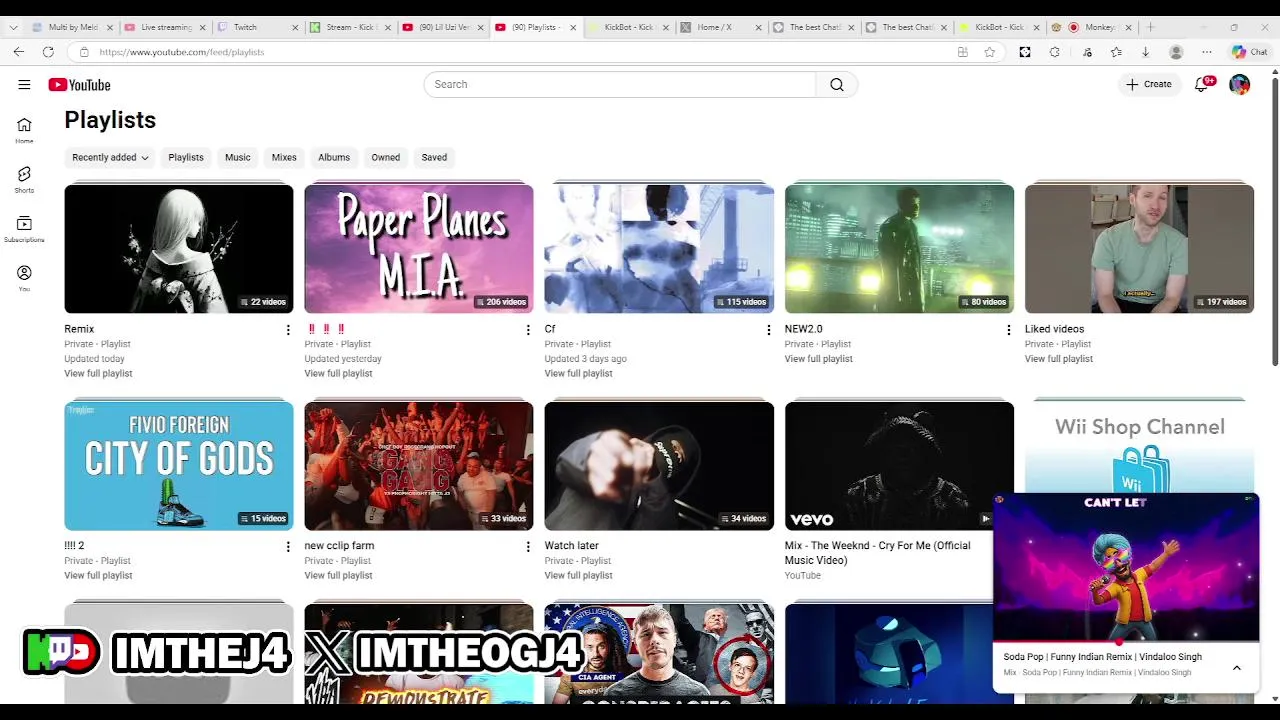View full playlist for Remix
1280x720 pixels.
pyautogui.click(x=98, y=374)
